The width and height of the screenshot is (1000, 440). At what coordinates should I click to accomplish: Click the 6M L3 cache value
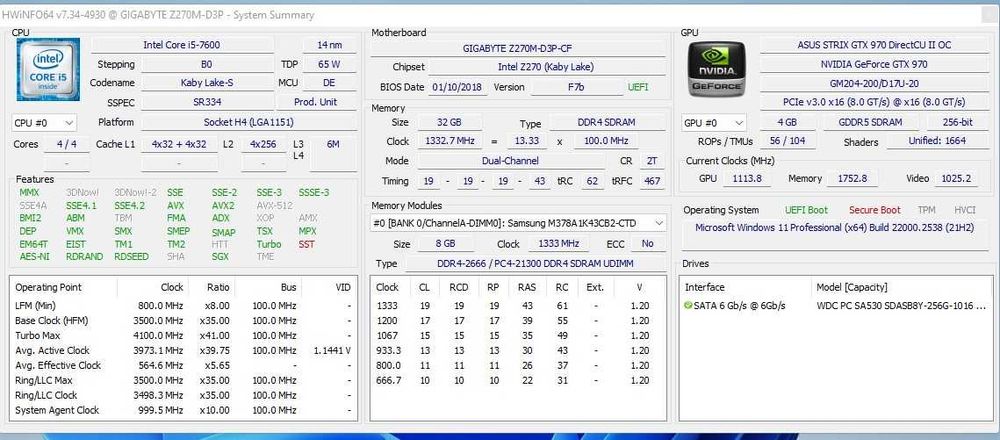coord(333,145)
